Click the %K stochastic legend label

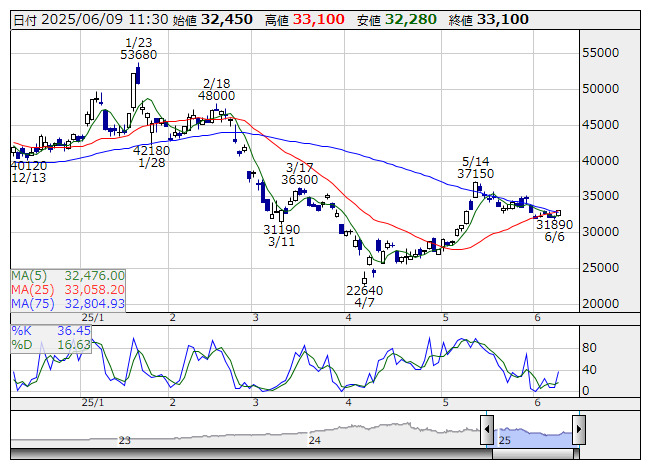[x=50, y=330]
